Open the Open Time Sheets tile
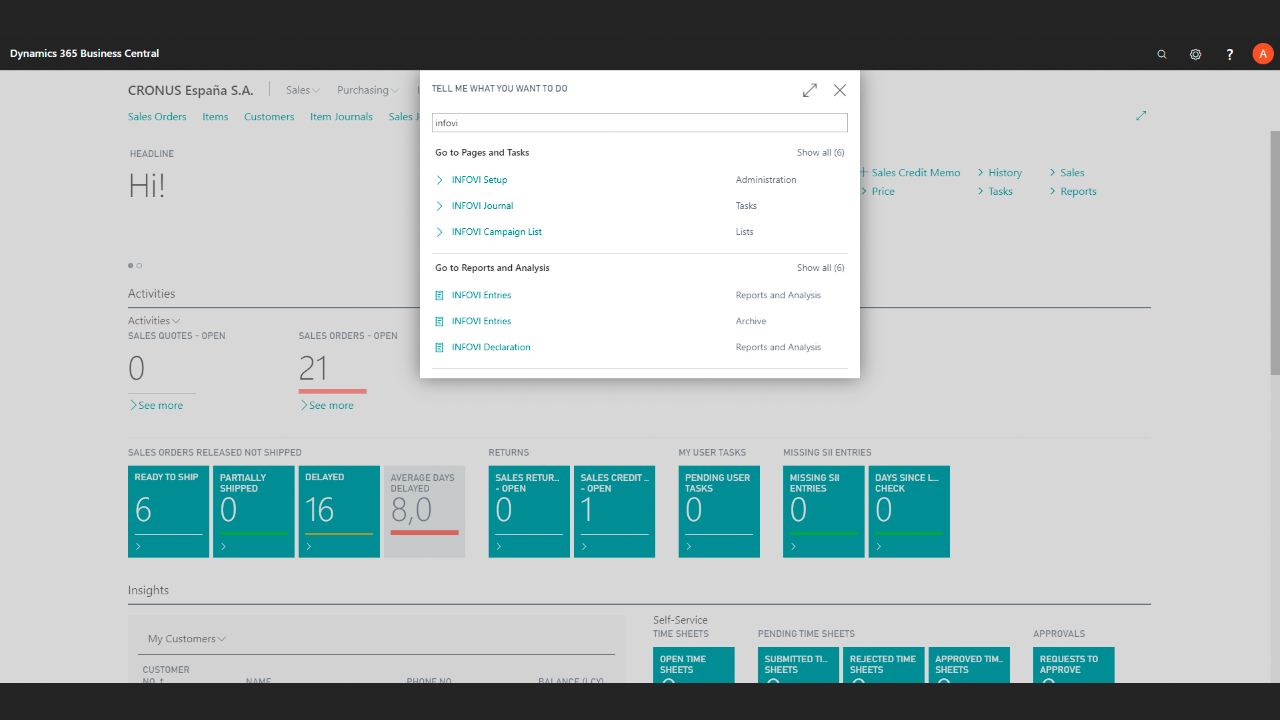 click(694, 665)
